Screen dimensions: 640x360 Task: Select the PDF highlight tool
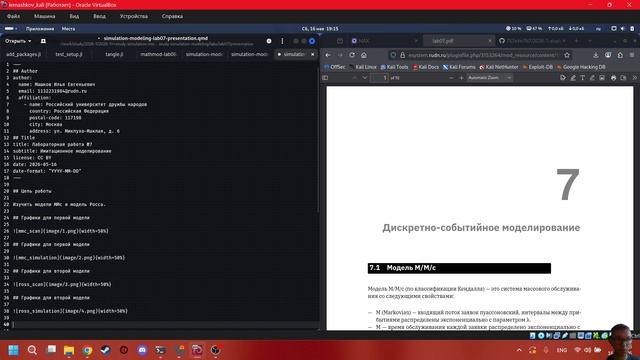(573, 78)
